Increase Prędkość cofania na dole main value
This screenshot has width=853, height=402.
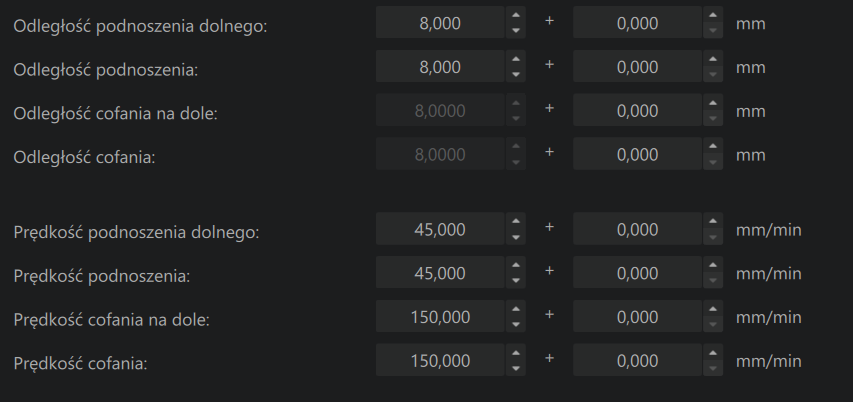click(516, 308)
